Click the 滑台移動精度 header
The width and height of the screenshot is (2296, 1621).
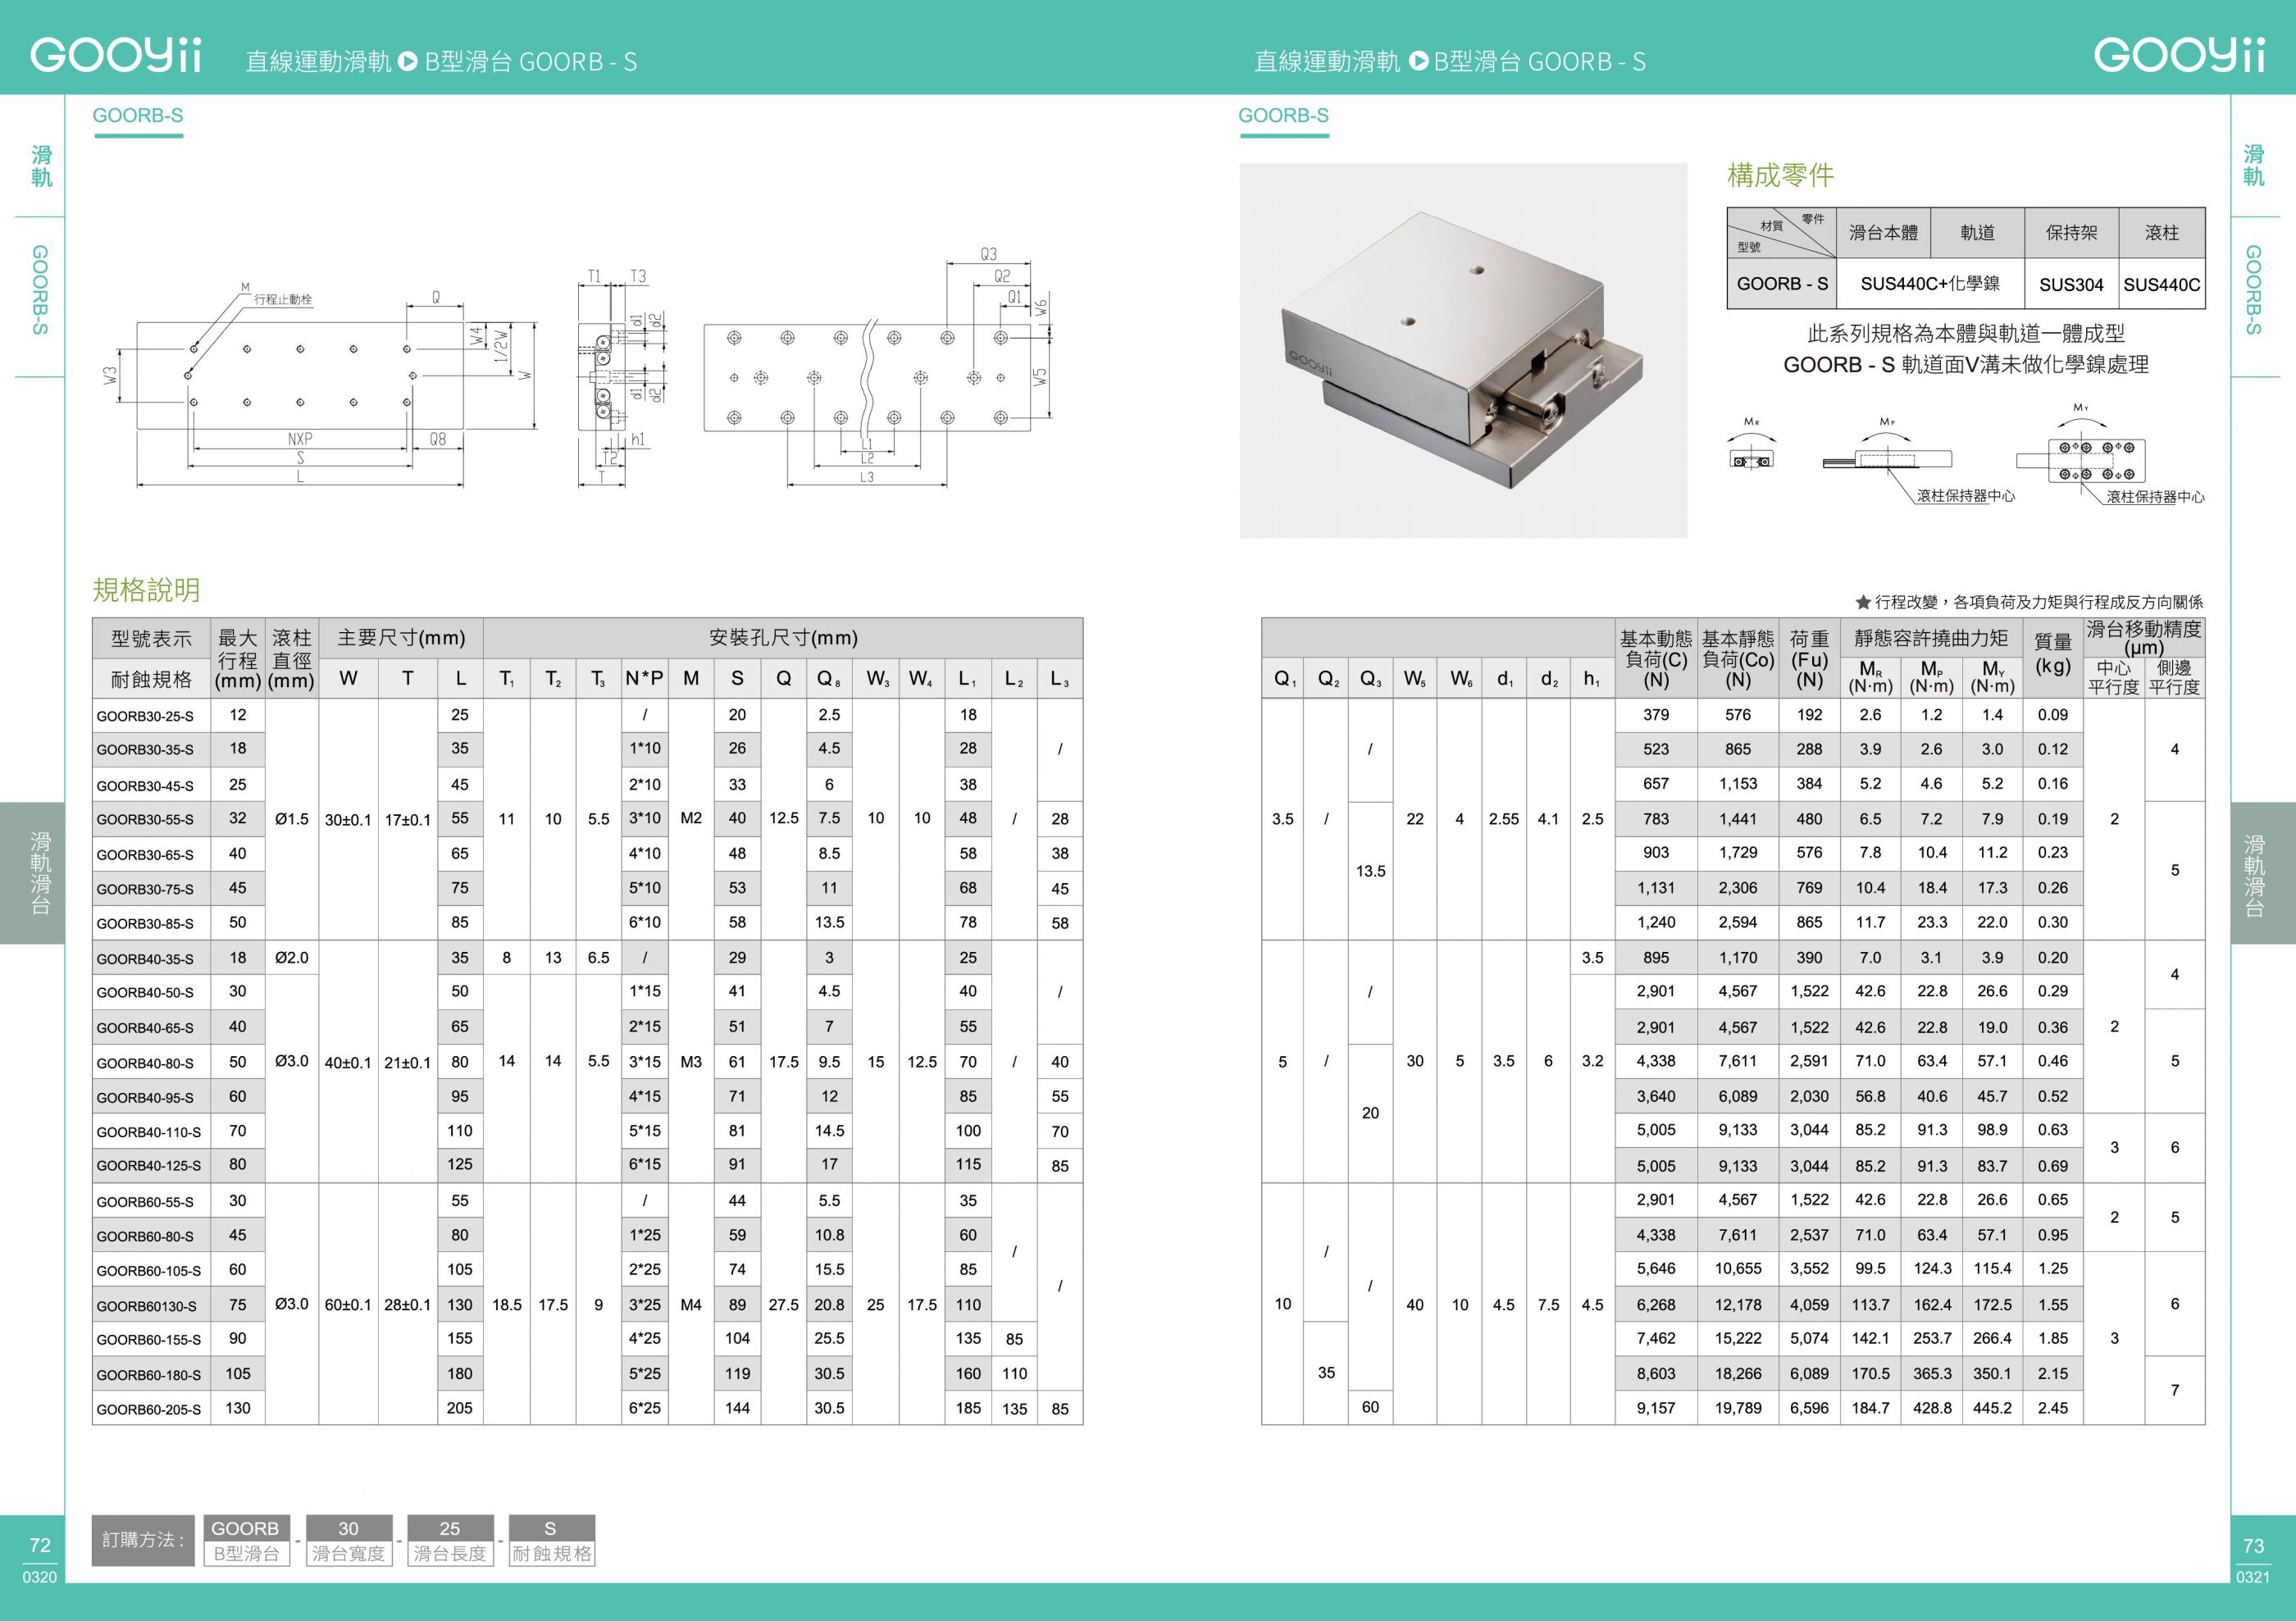click(x=2144, y=637)
